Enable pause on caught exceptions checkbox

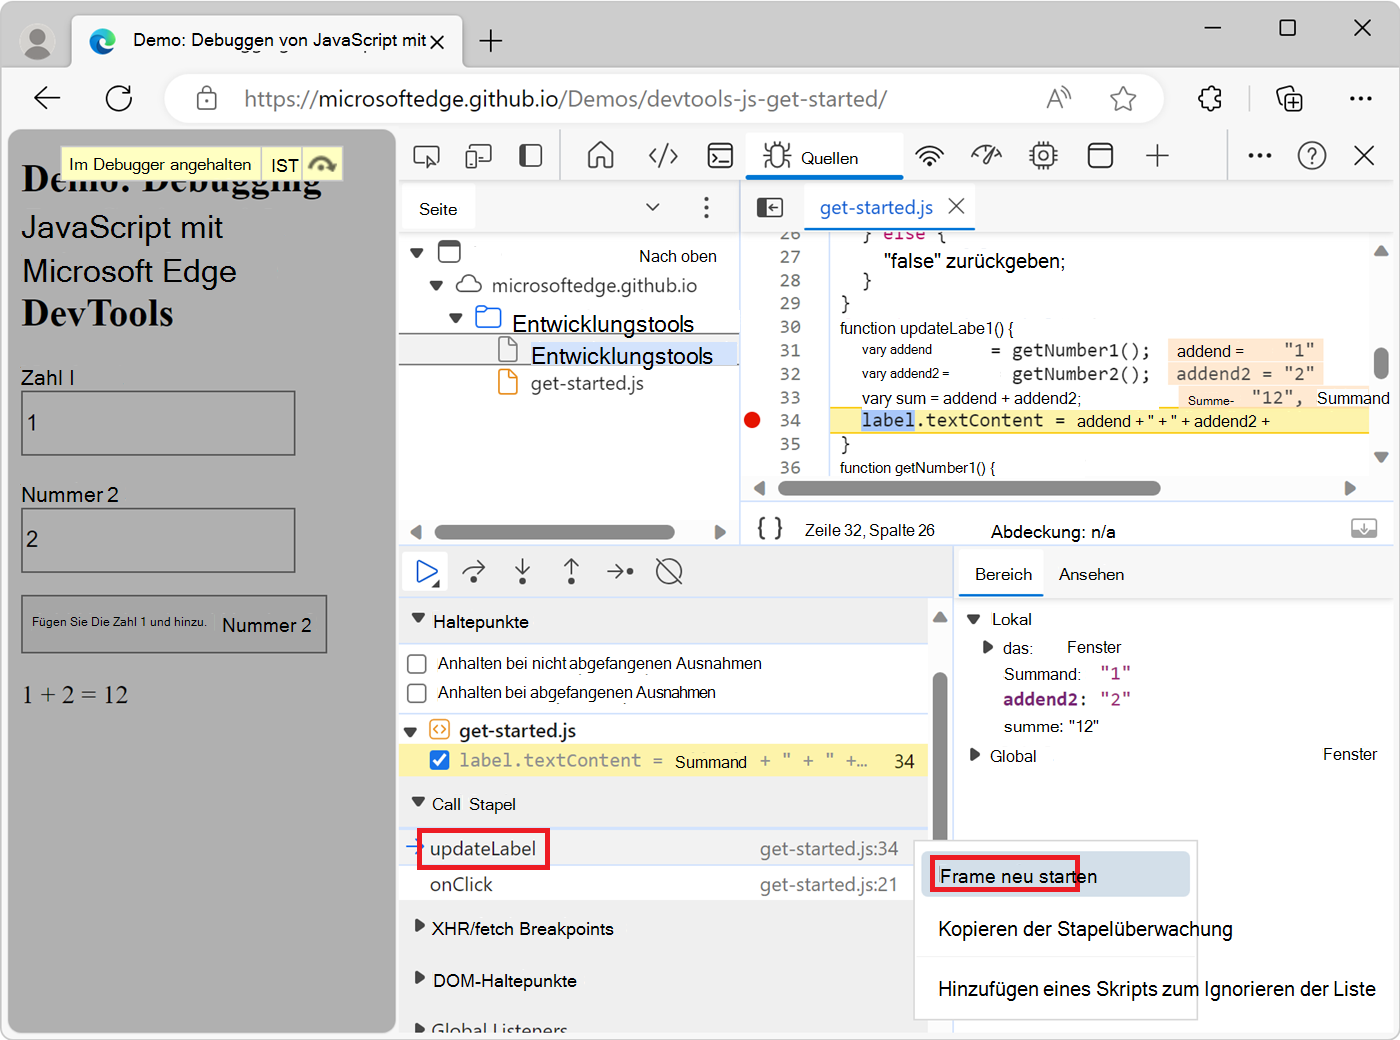point(418,693)
